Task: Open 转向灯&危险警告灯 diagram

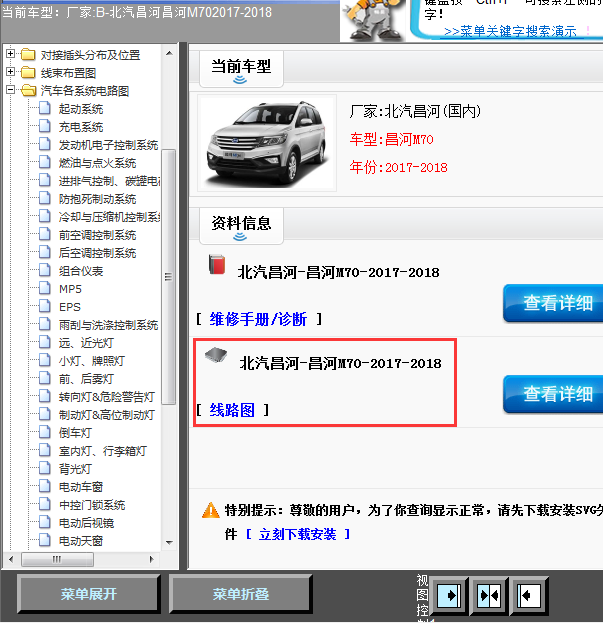Action: (106, 397)
